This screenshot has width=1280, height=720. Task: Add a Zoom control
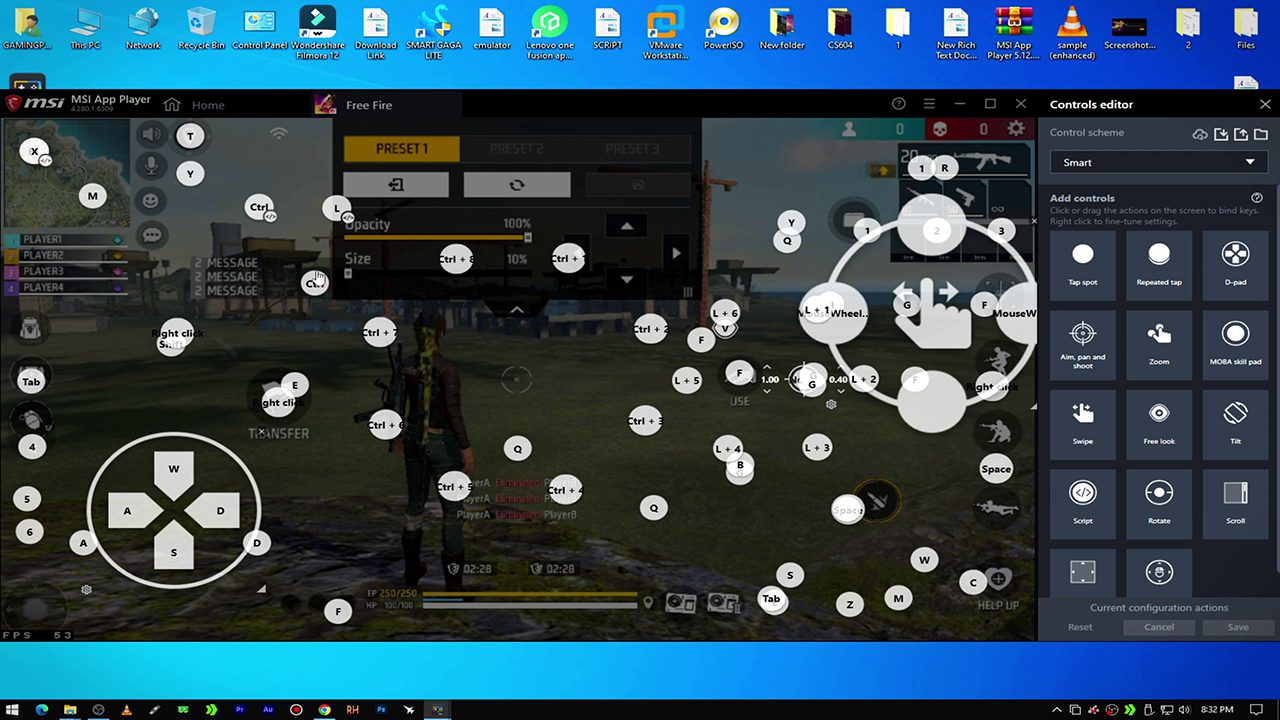click(x=1159, y=343)
